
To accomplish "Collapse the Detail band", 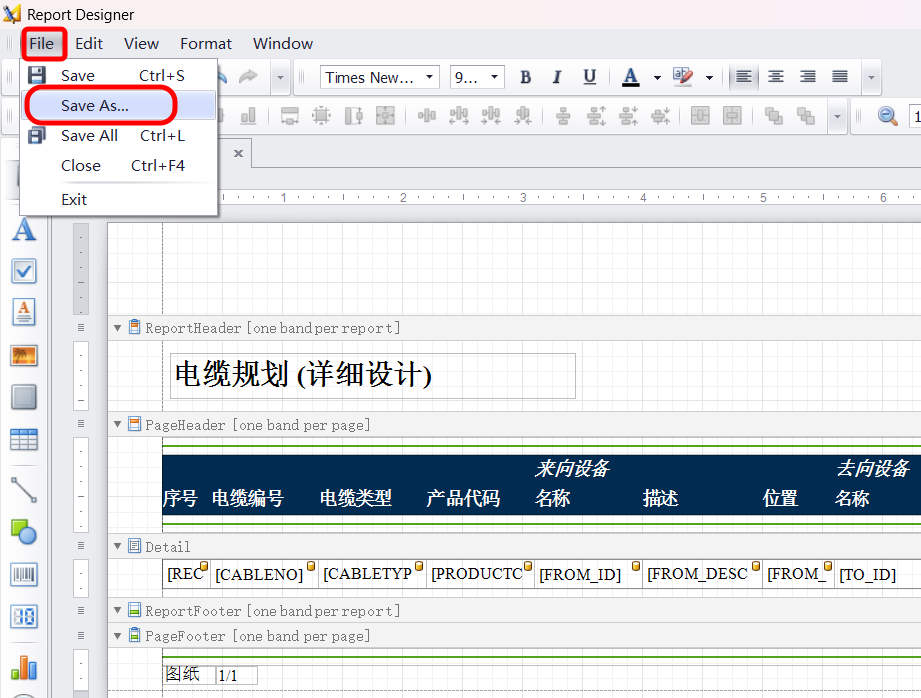I will click(x=118, y=547).
